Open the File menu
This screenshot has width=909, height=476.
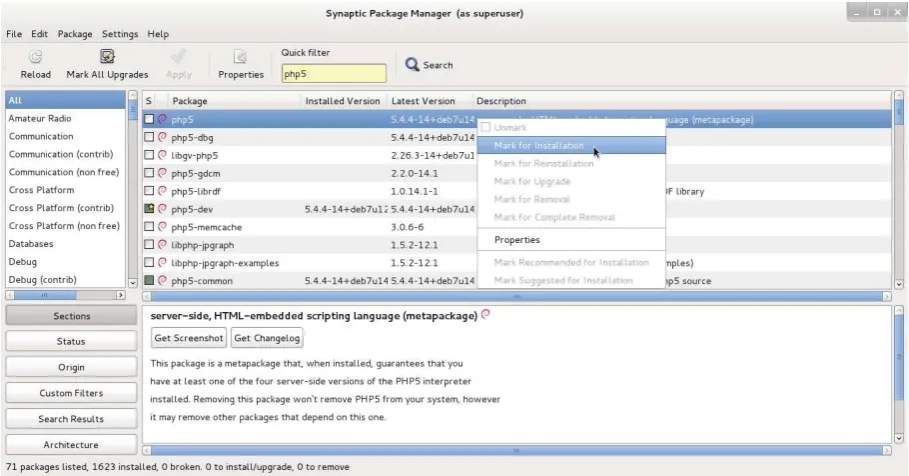click(x=14, y=34)
